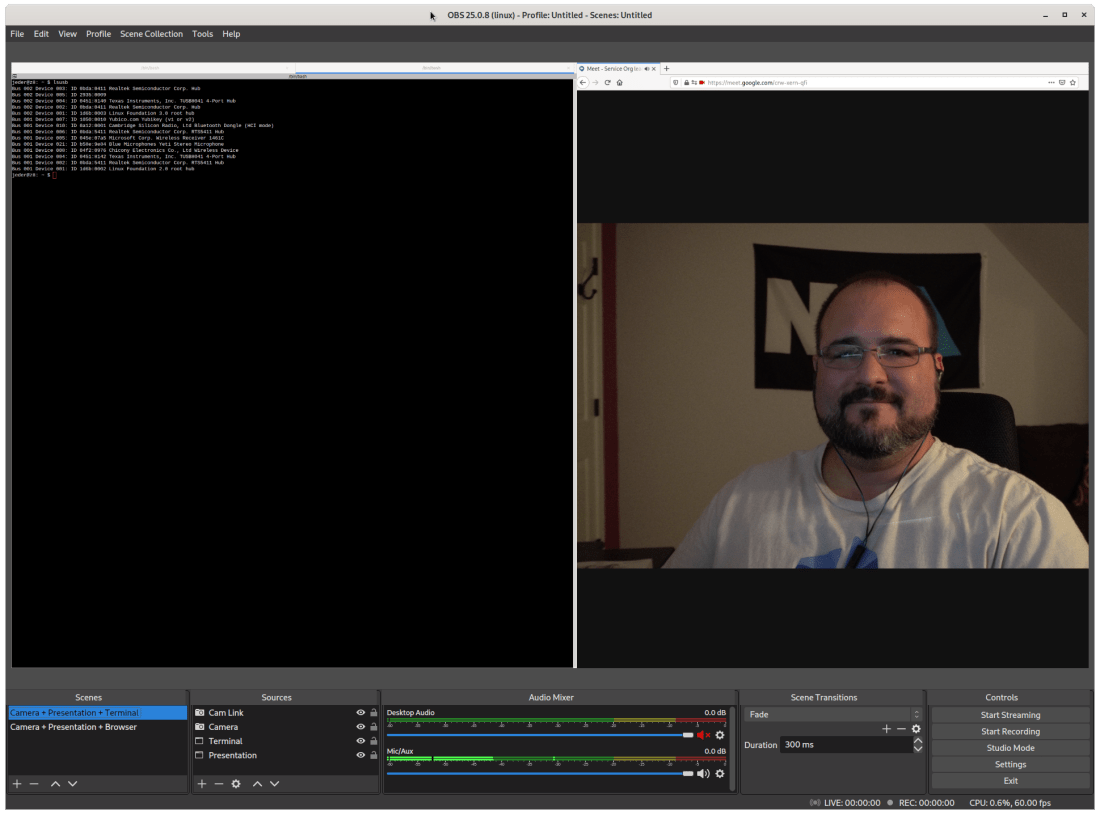Lock the Presentation source
The width and height of the screenshot is (1100, 815).
click(x=374, y=755)
